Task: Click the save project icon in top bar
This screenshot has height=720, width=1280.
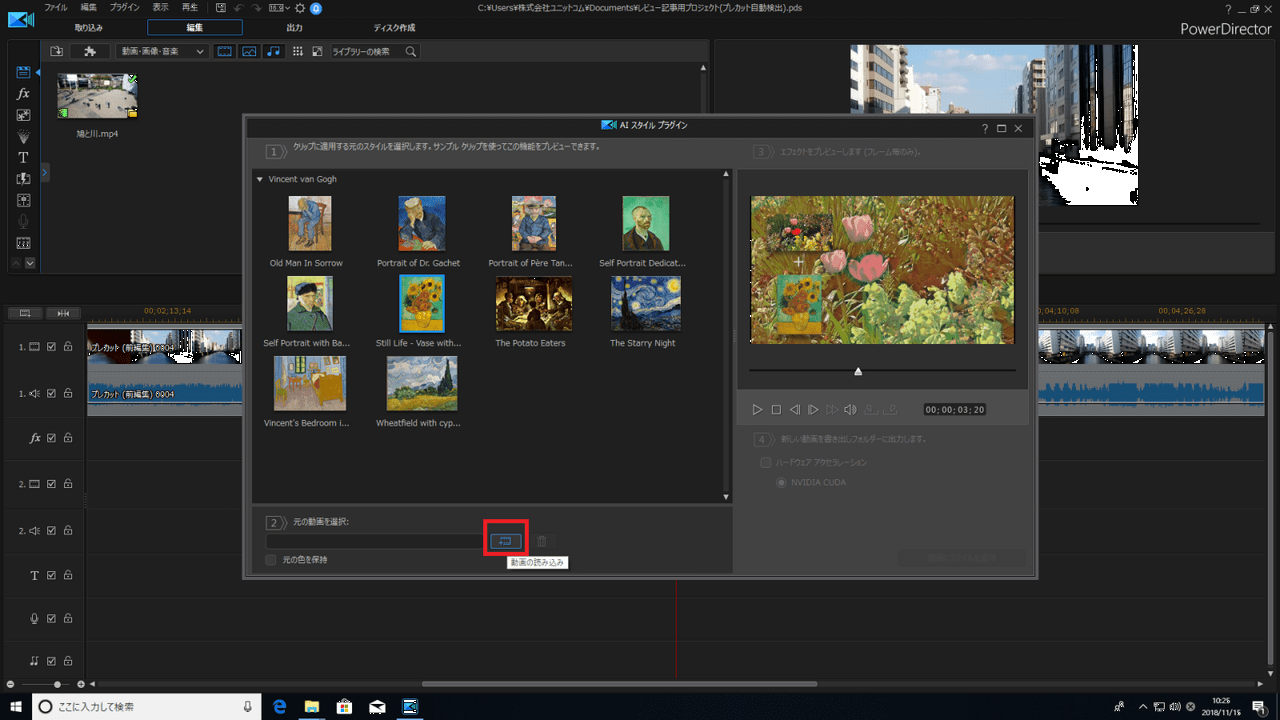Action: pyautogui.click(x=221, y=8)
